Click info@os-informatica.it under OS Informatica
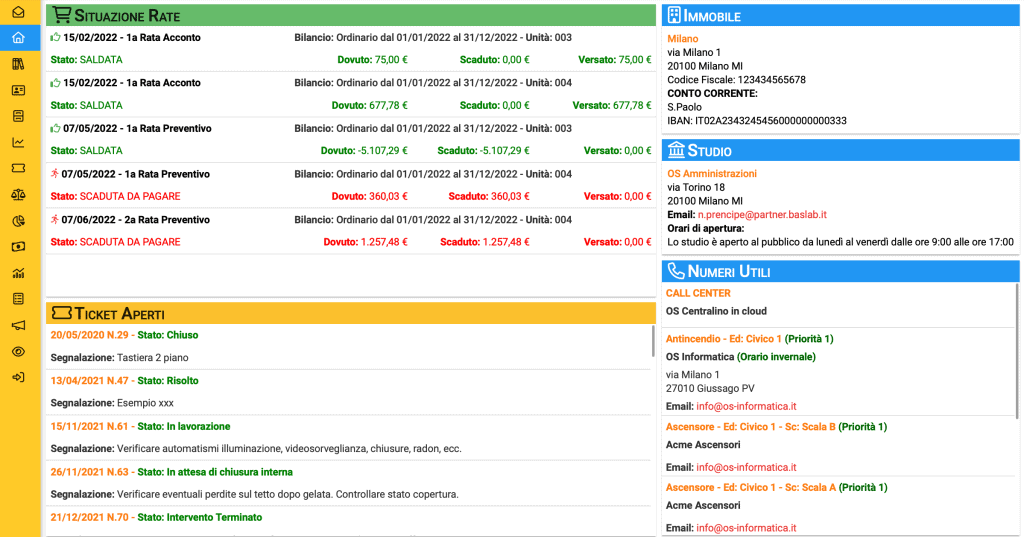This screenshot has height=537, width=1024. click(x=746, y=406)
